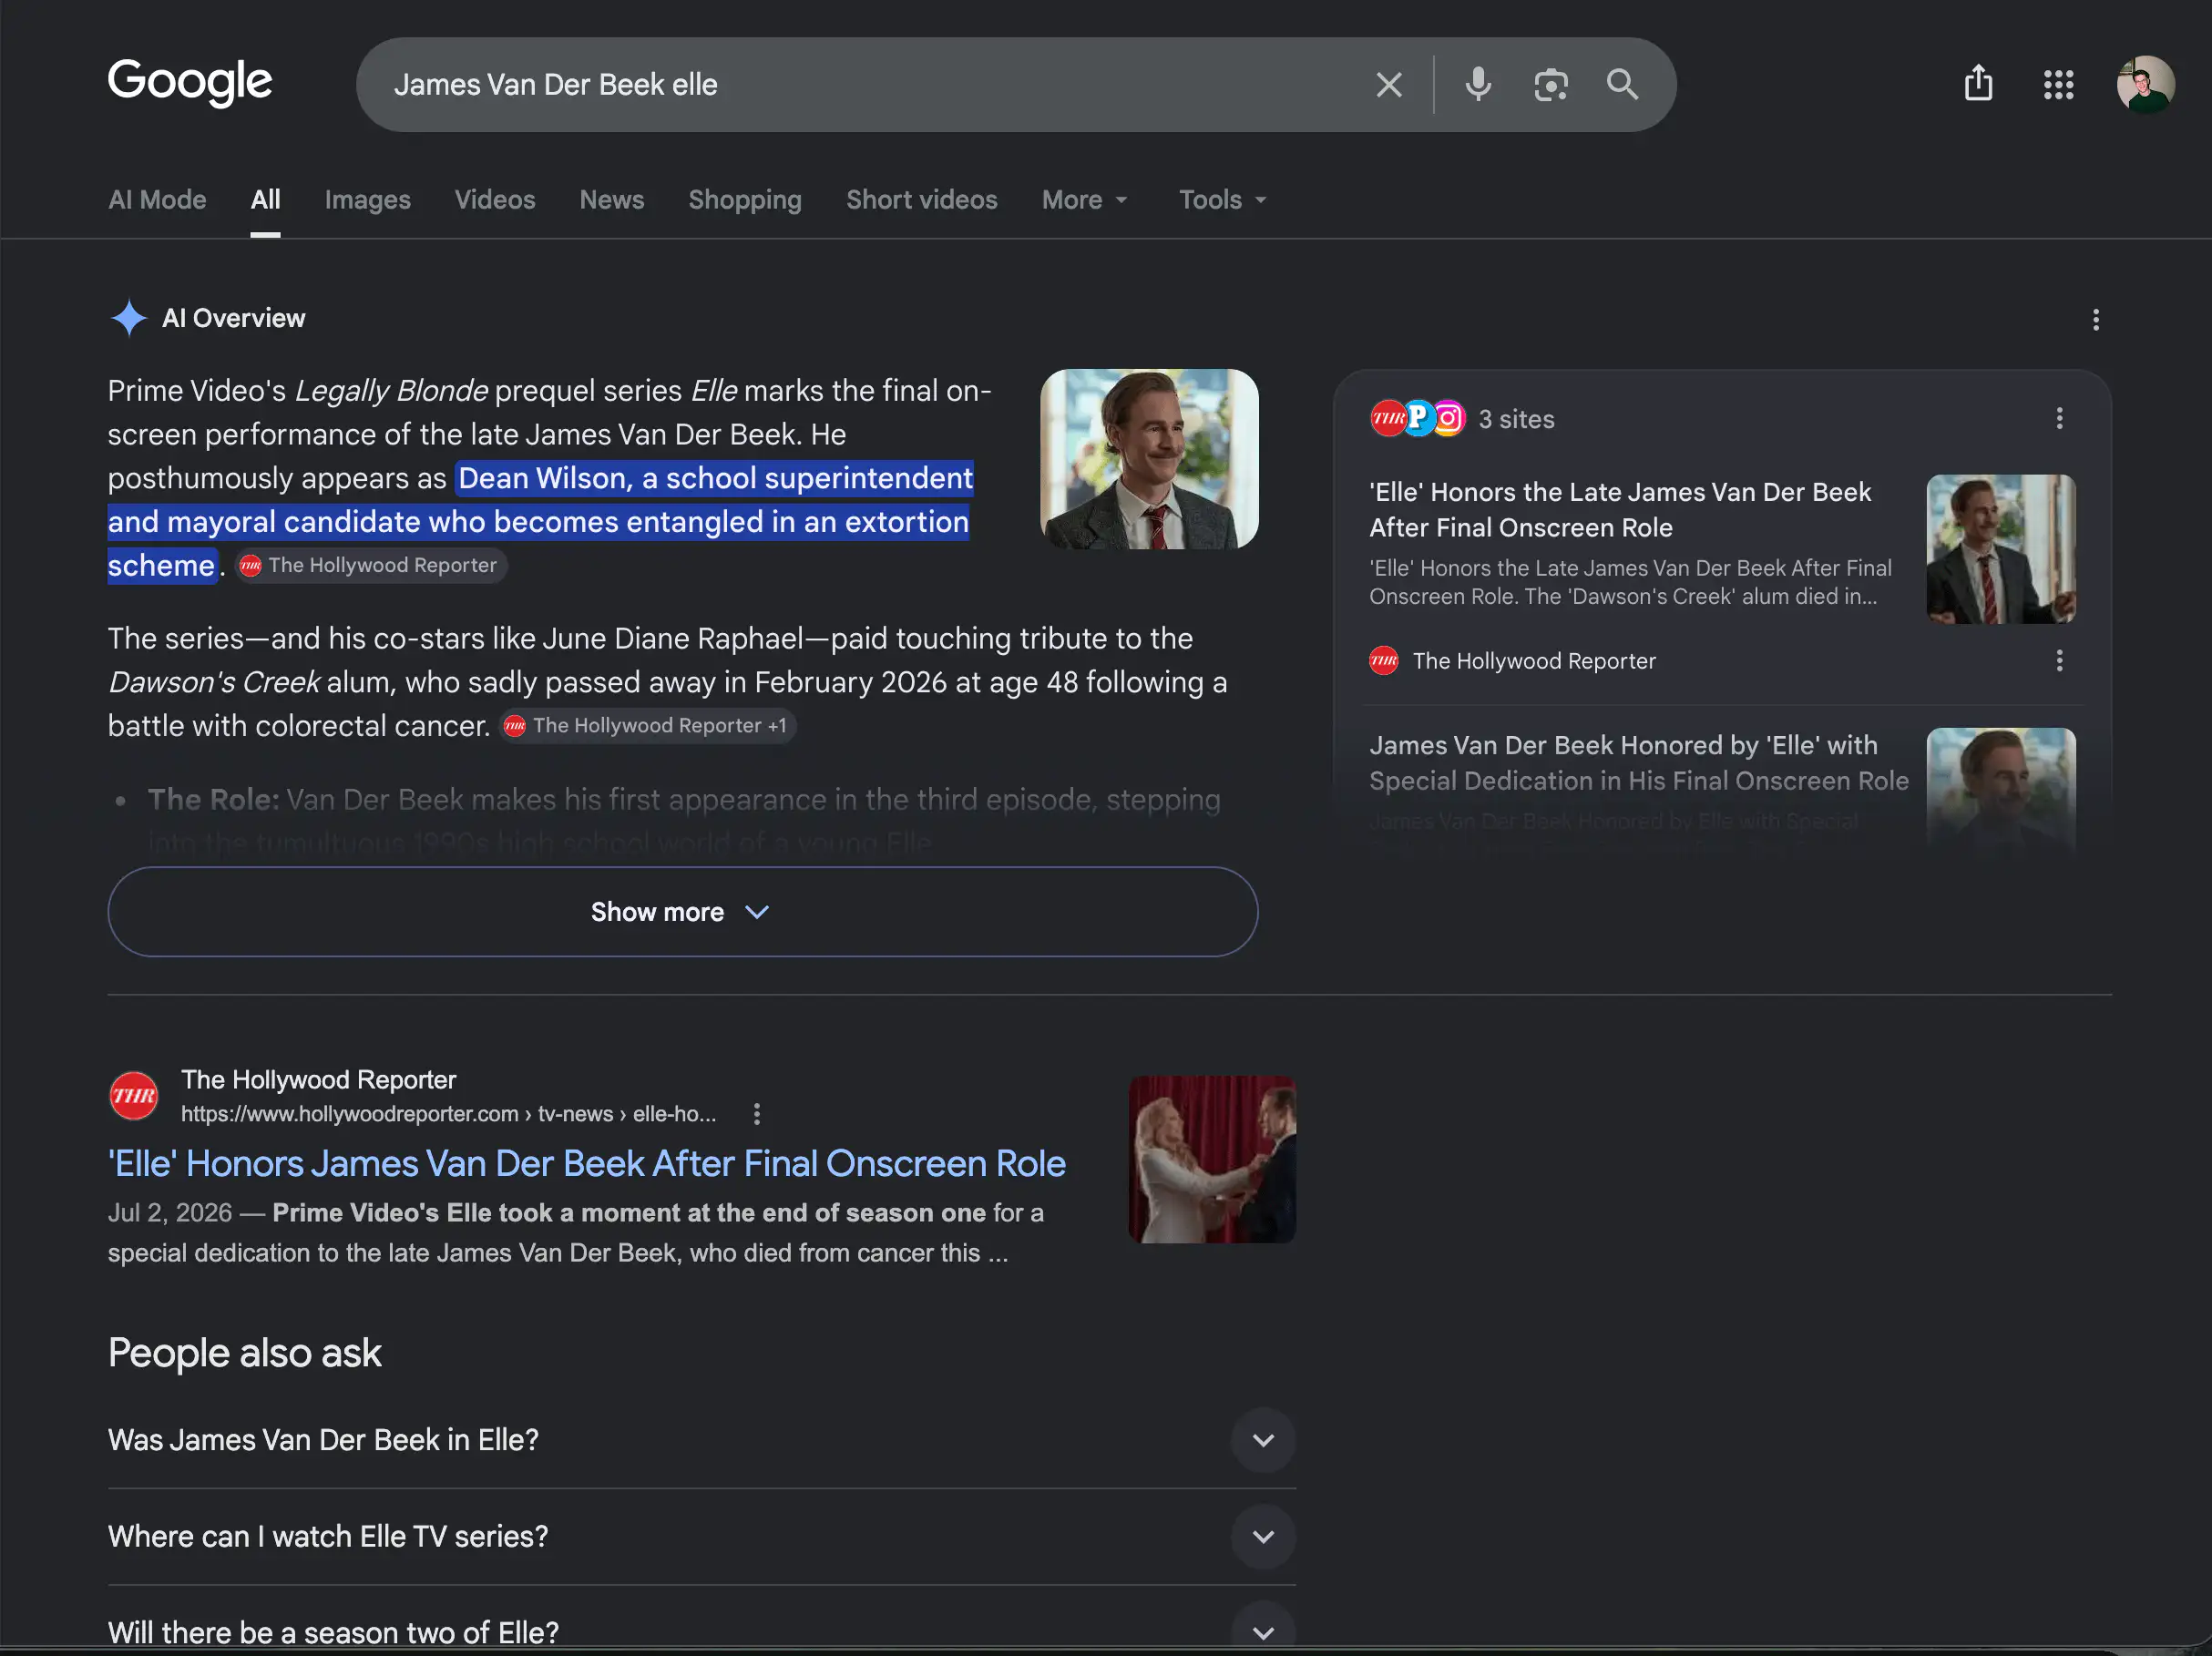Click the '3 sites' label
Viewport: 2212px width, 1656px height.
(1516, 419)
